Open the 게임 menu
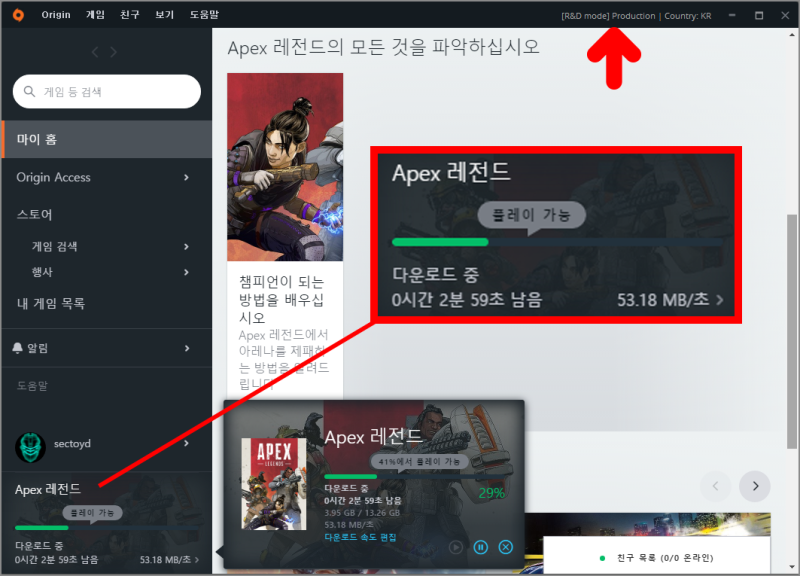800x576 pixels. click(x=95, y=15)
